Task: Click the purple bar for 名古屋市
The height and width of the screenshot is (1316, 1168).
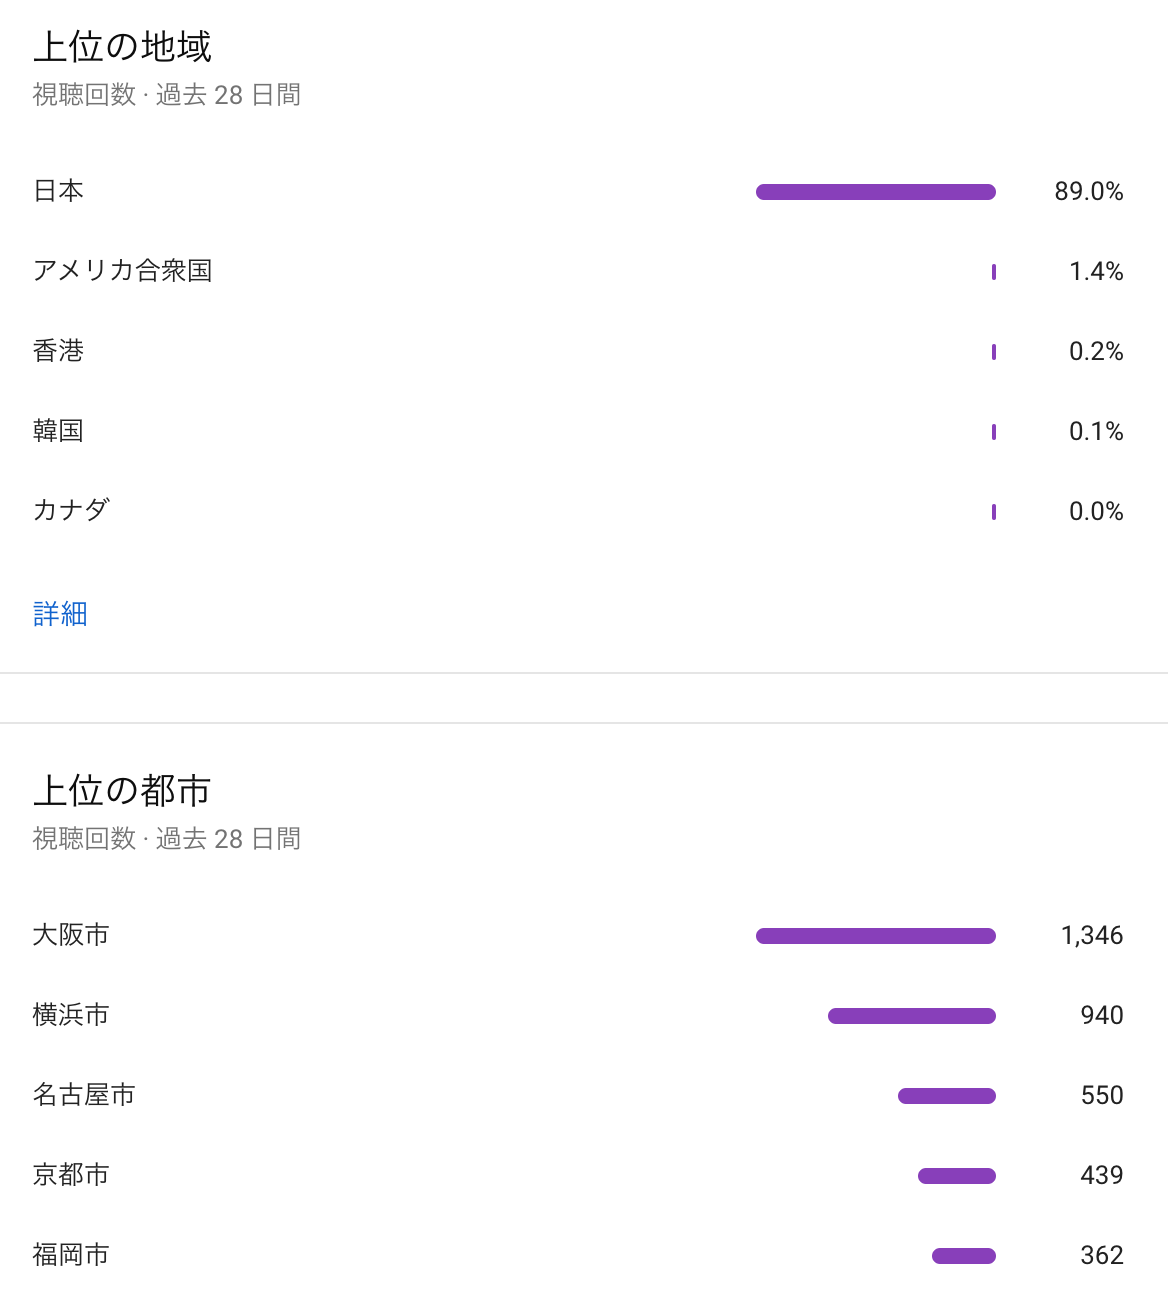Action: (x=946, y=1096)
